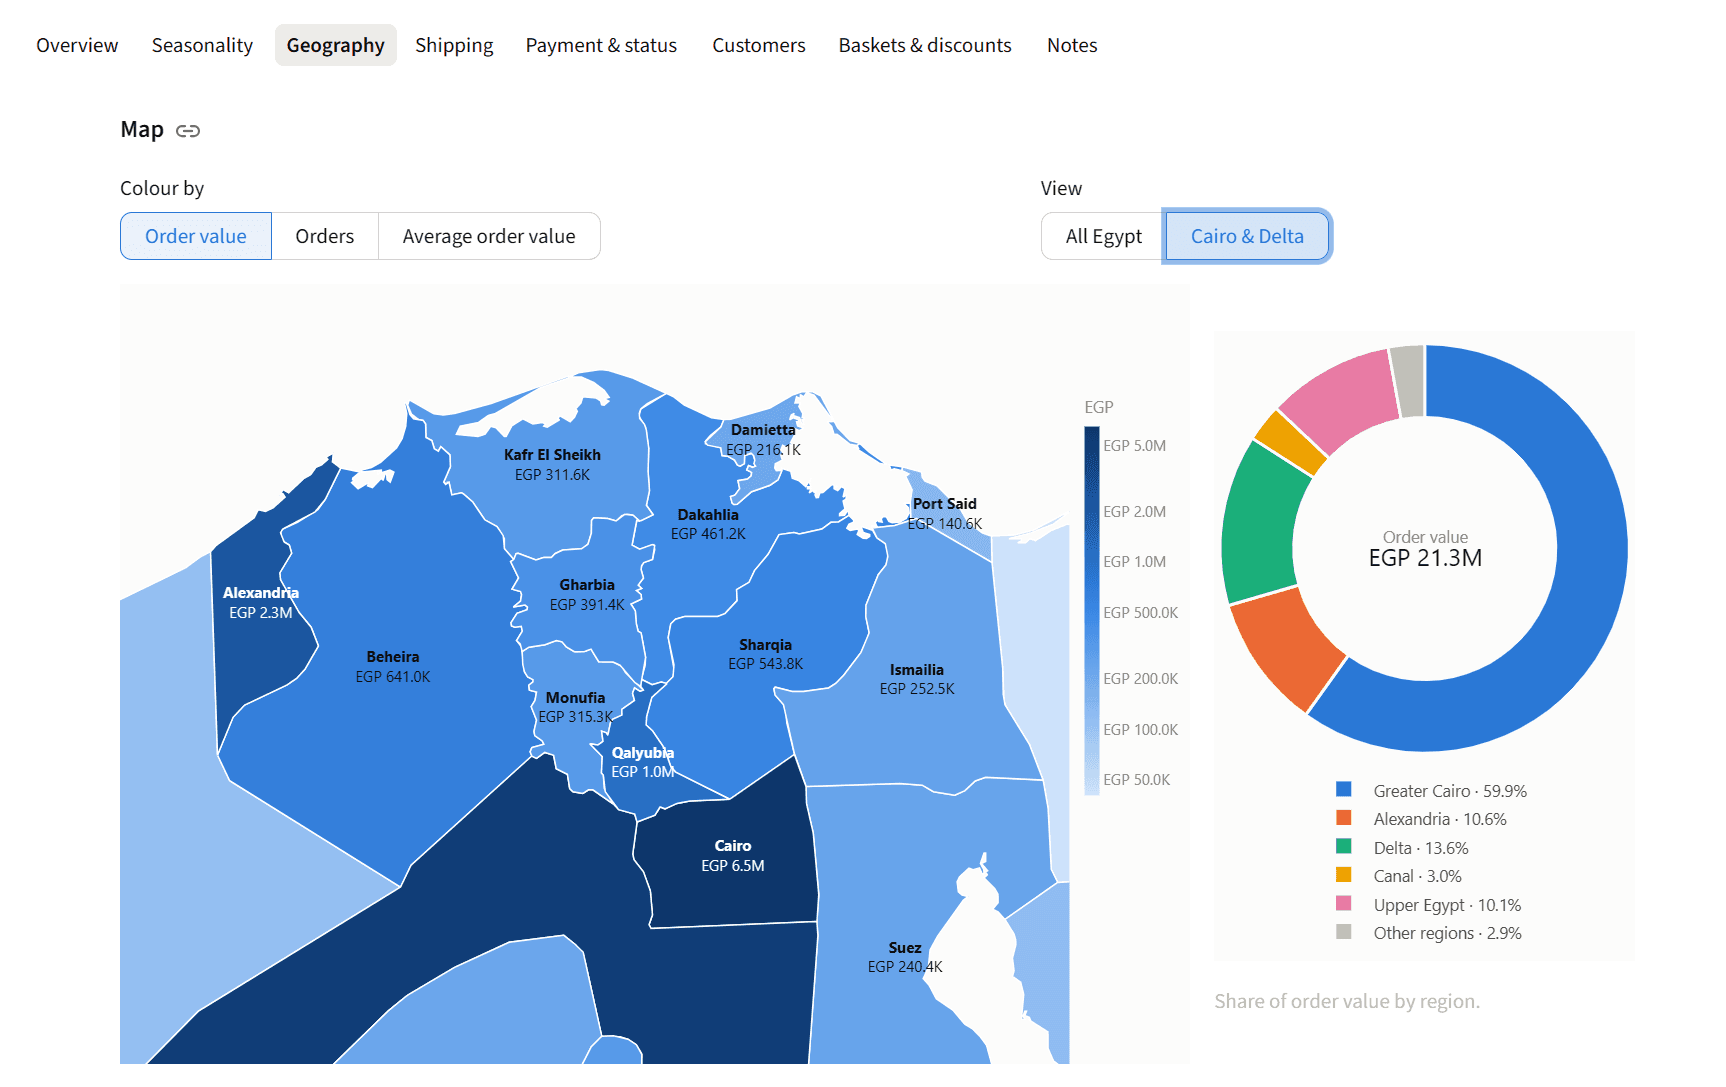Click the 'EGP 5.0M' colour scale label

click(x=1134, y=446)
